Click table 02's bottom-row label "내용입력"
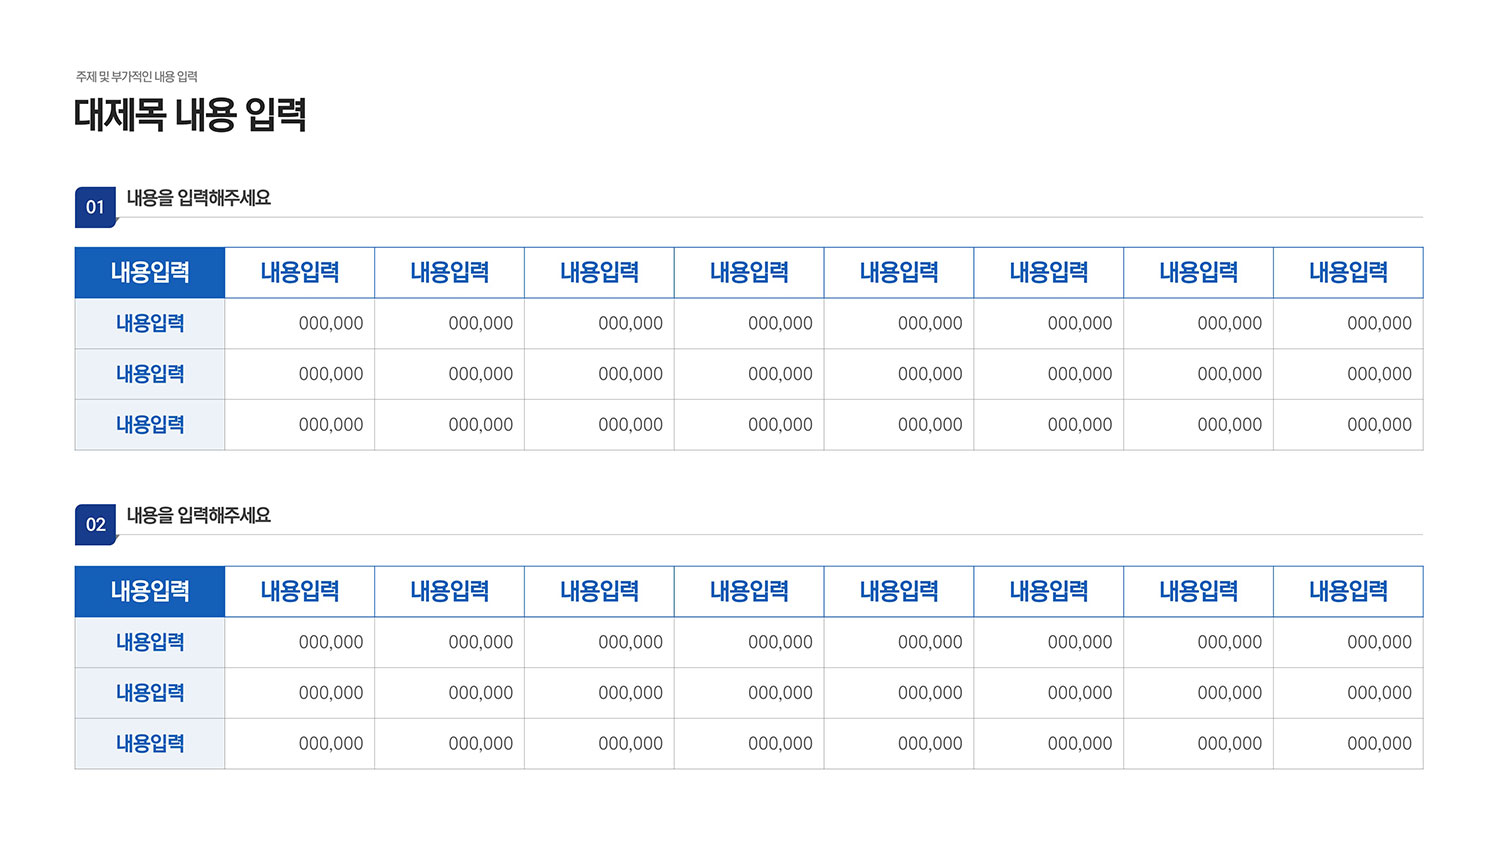The width and height of the screenshot is (1500, 844). click(150, 743)
